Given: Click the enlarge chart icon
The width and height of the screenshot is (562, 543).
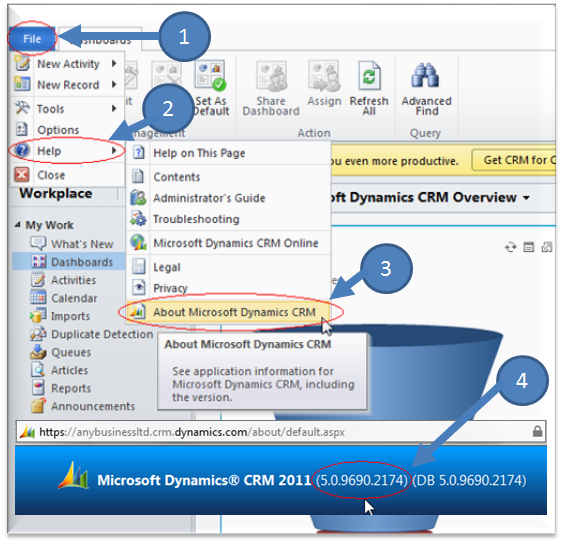Looking at the screenshot, I should 547,247.
